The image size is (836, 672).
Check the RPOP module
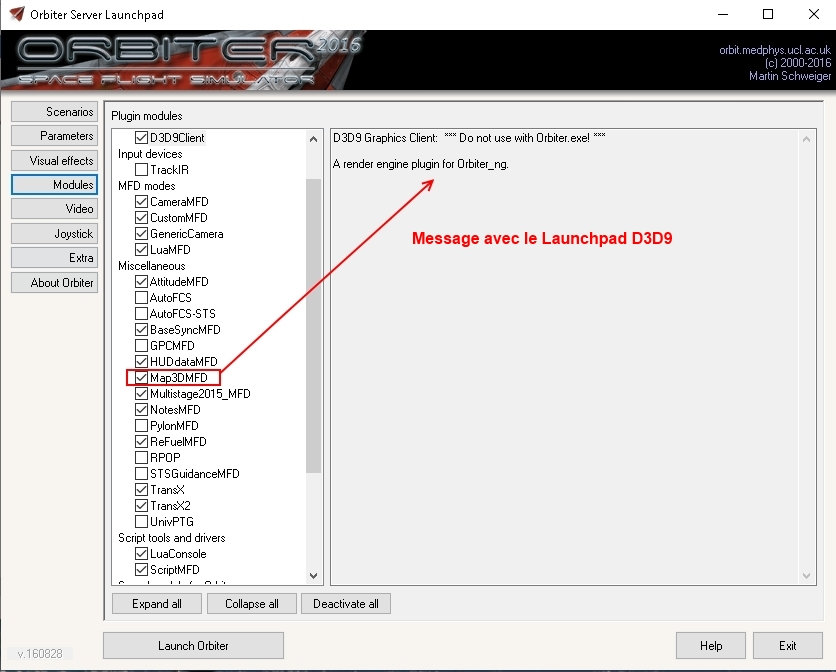coord(141,458)
